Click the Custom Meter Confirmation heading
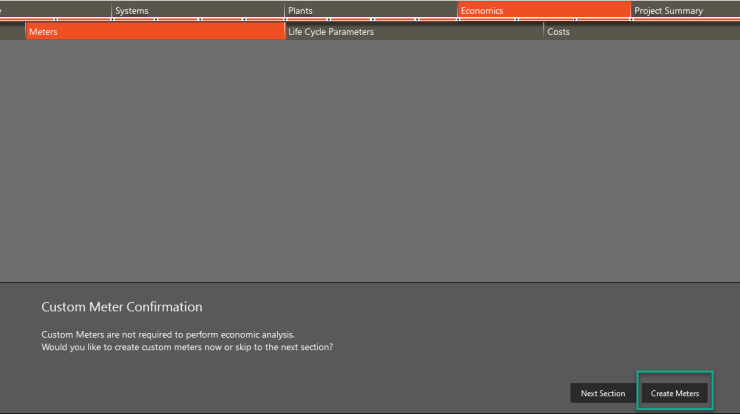Viewport: 740px width, 414px height. click(121, 307)
